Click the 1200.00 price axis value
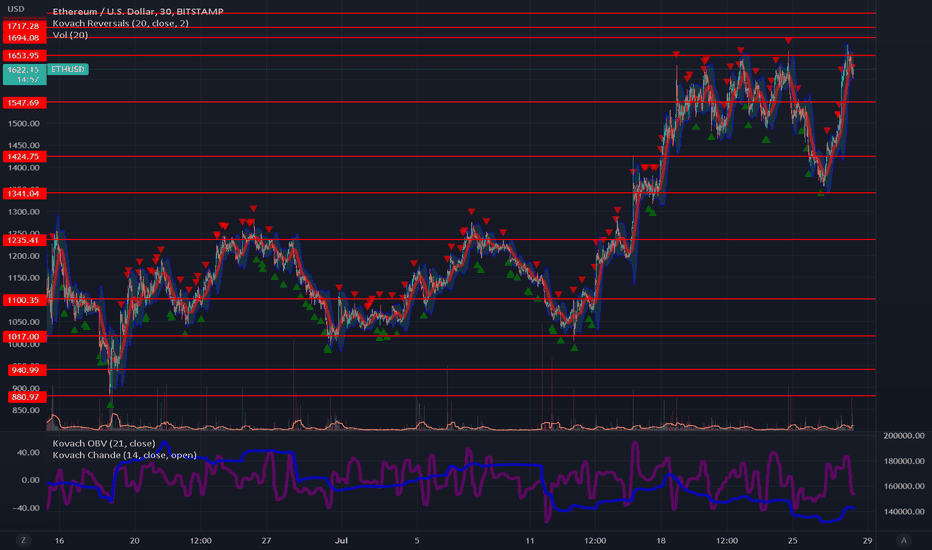Viewport: 932px width, 550px height. click(x=24, y=256)
